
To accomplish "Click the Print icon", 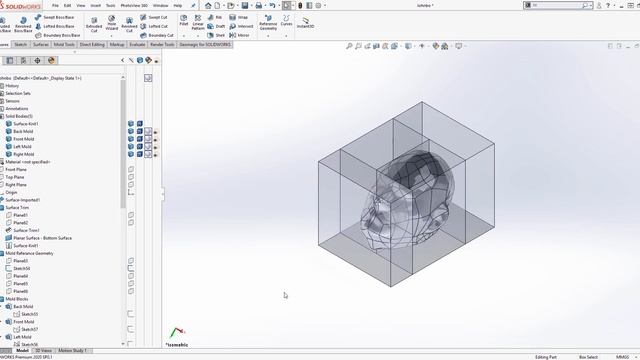I will click(259, 6).
